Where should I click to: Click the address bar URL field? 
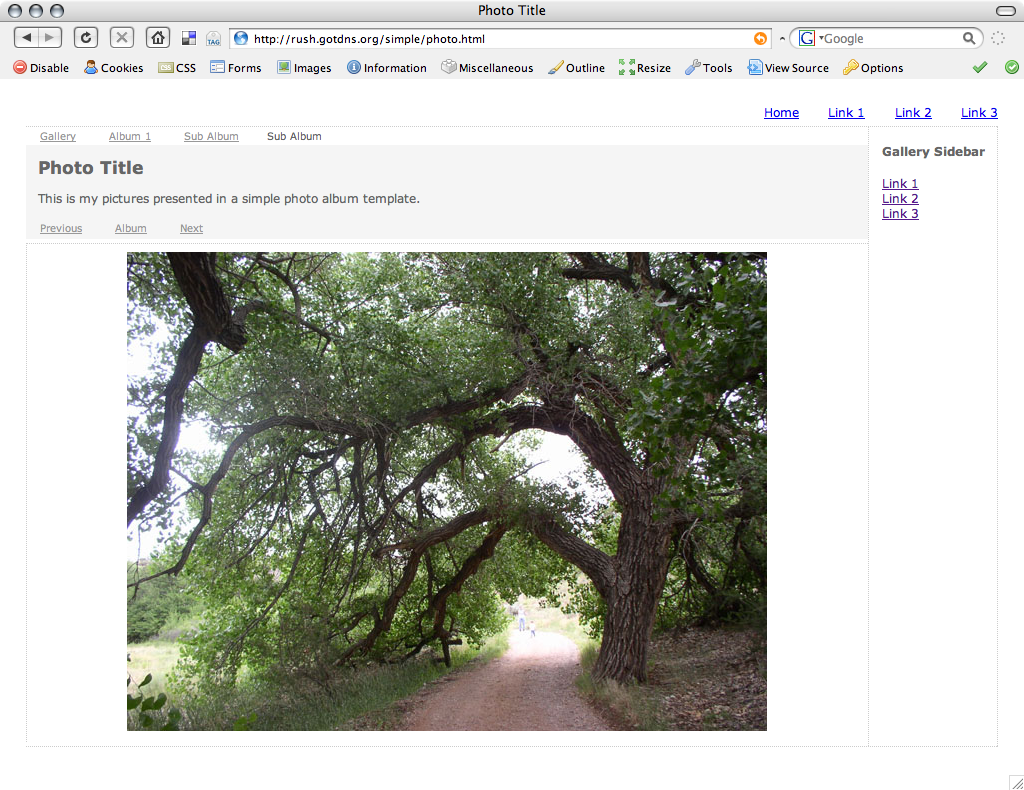click(x=500, y=39)
